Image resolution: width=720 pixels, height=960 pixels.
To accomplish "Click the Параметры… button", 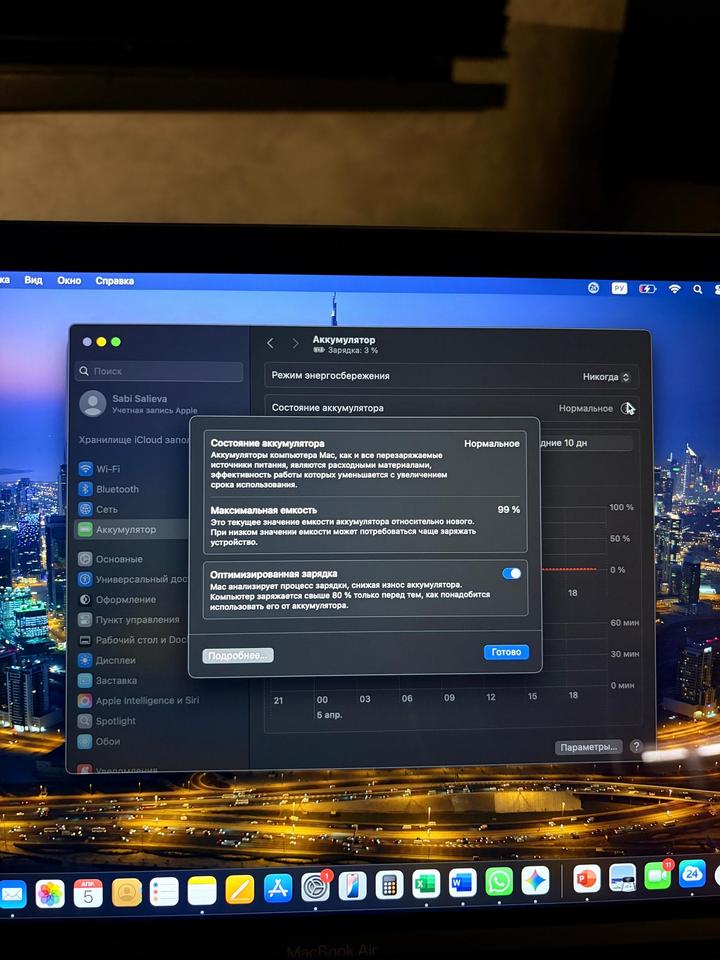I will point(589,747).
